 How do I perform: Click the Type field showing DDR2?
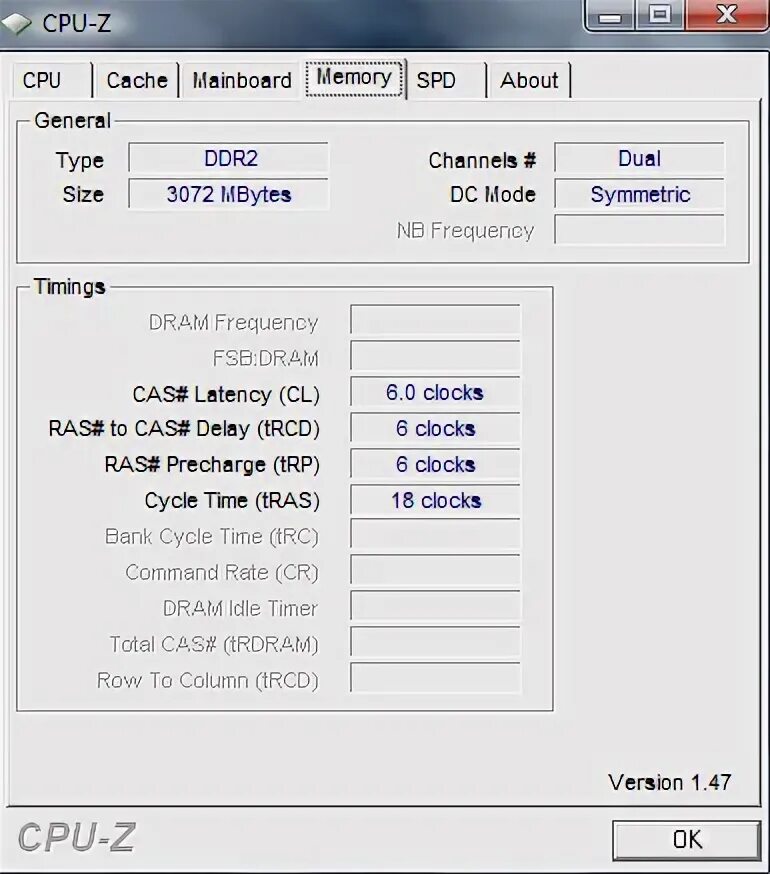(x=229, y=158)
